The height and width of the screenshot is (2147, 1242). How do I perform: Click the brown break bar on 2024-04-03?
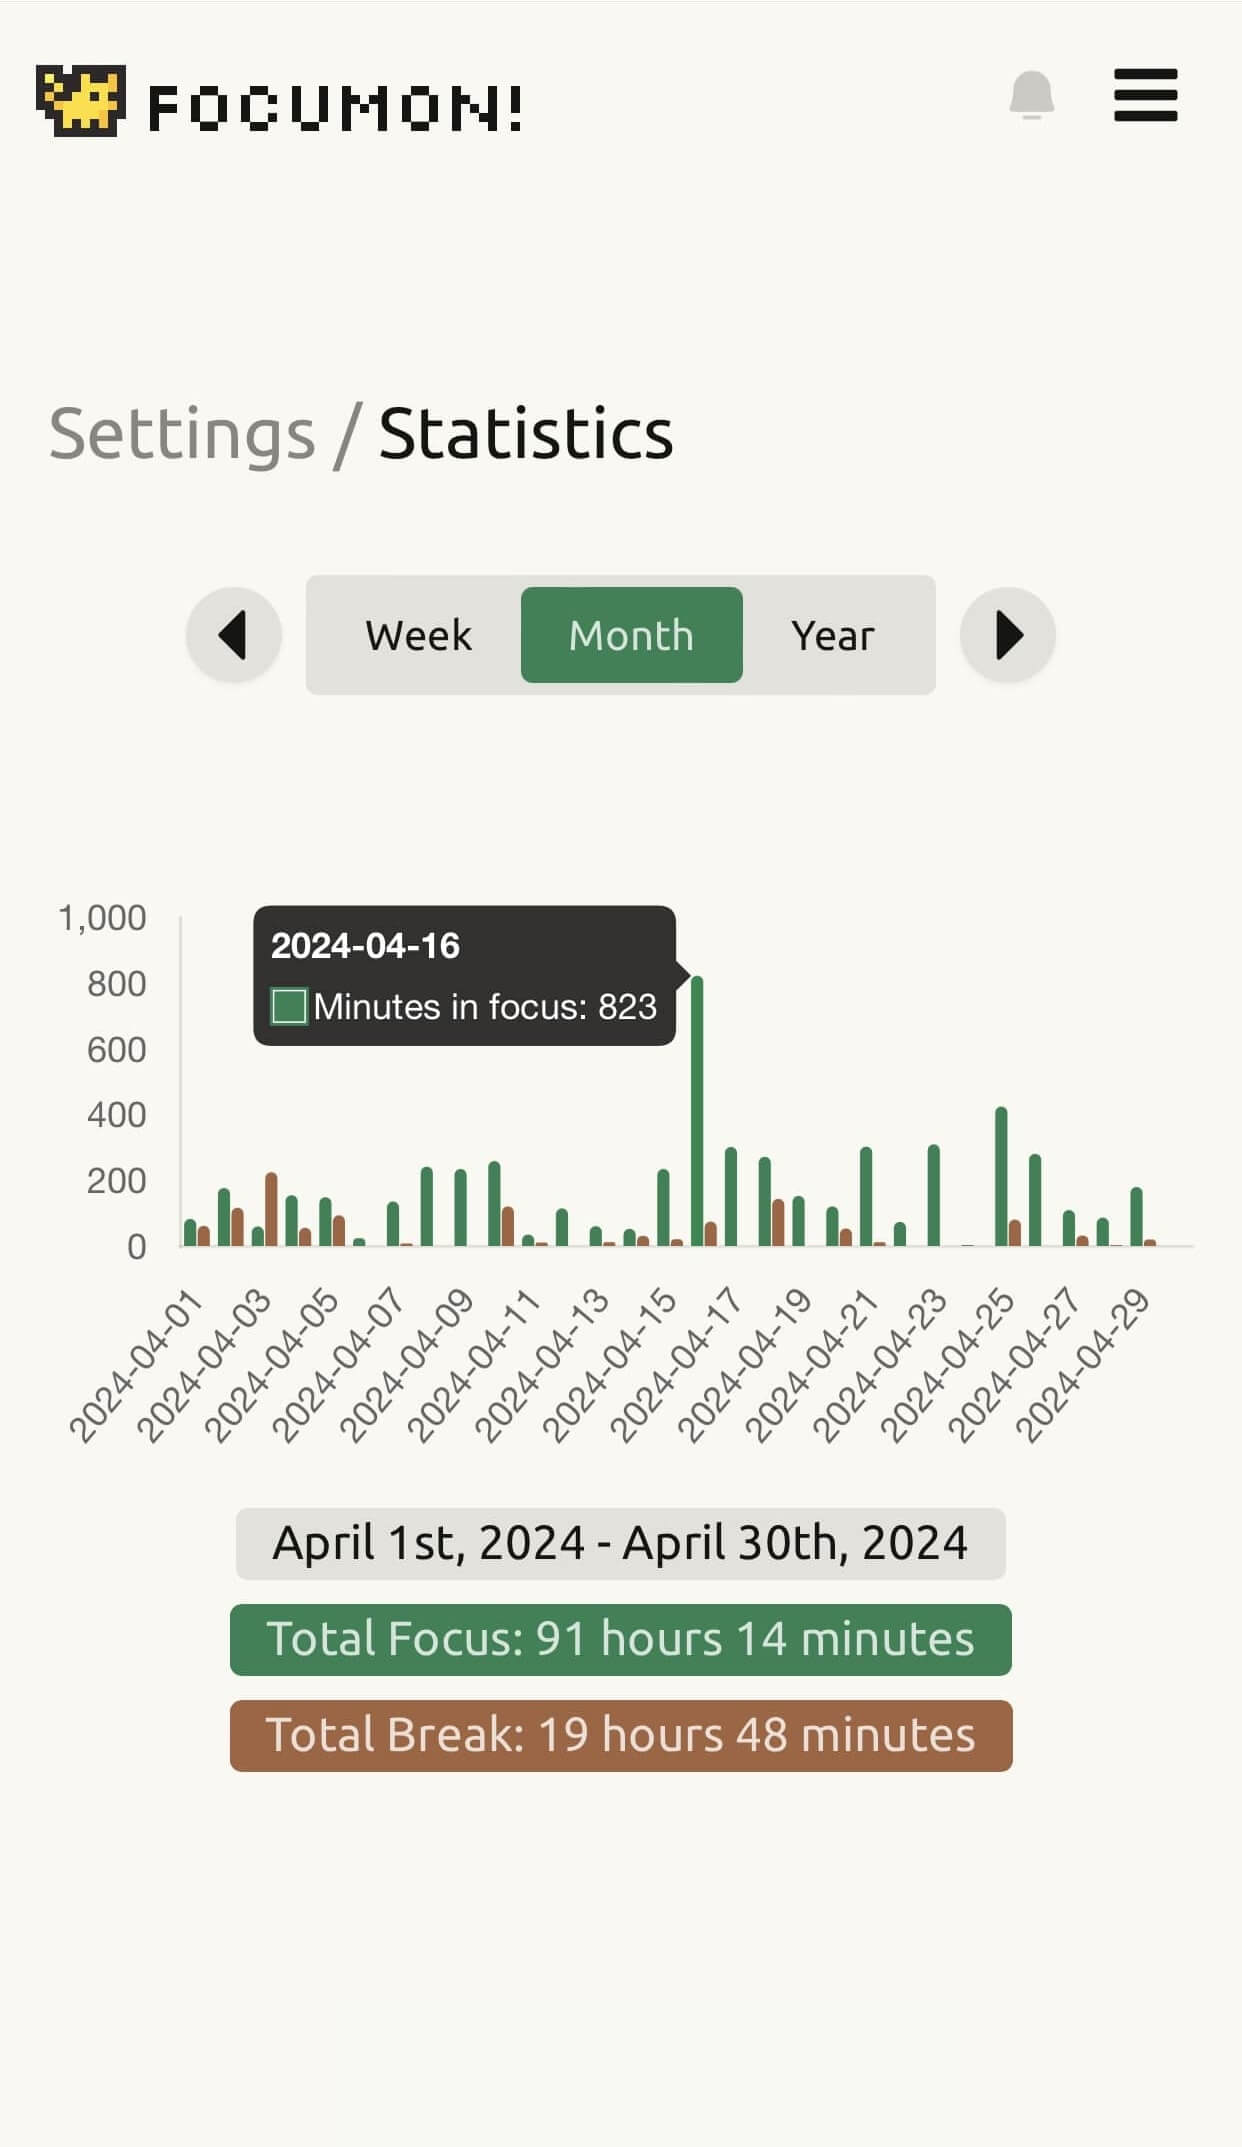pyautogui.click(x=271, y=1210)
